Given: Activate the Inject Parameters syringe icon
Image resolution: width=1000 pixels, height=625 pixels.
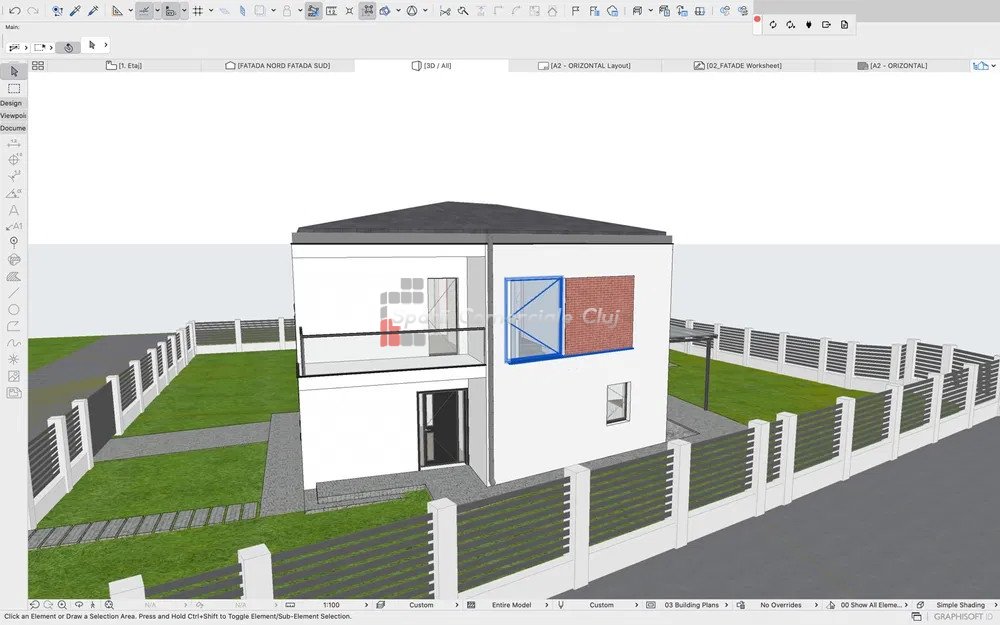Looking at the screenshot, I should 93,11.
